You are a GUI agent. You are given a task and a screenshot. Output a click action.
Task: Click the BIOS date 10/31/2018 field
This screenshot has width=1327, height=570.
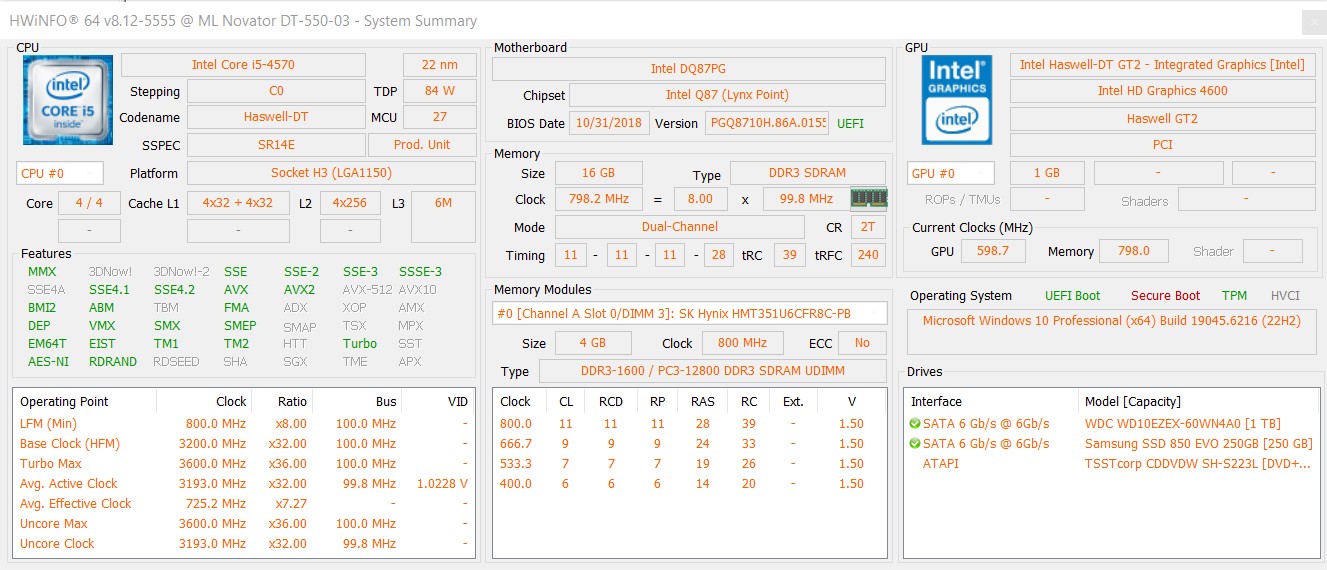(608, 124)
